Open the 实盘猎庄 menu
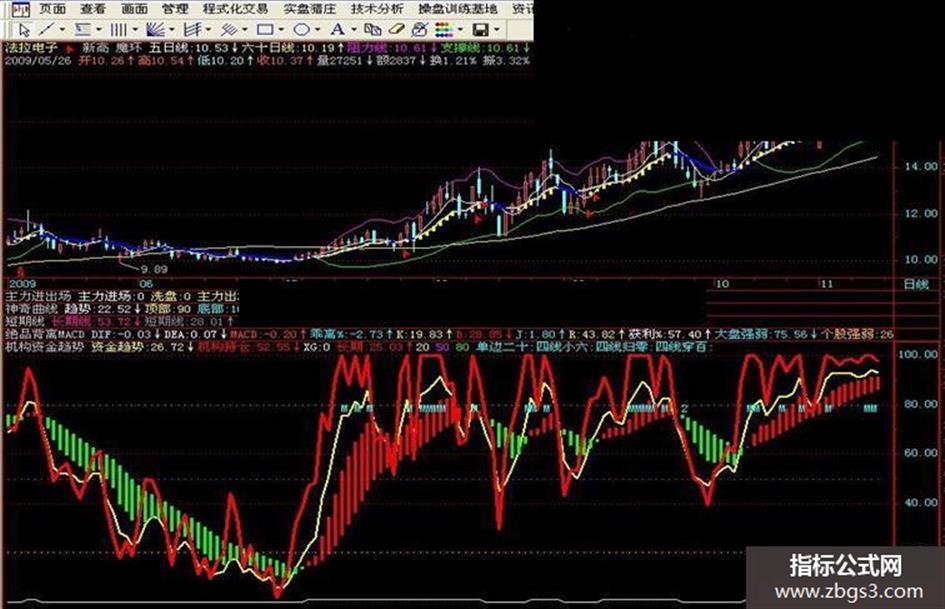 point(310,9)
